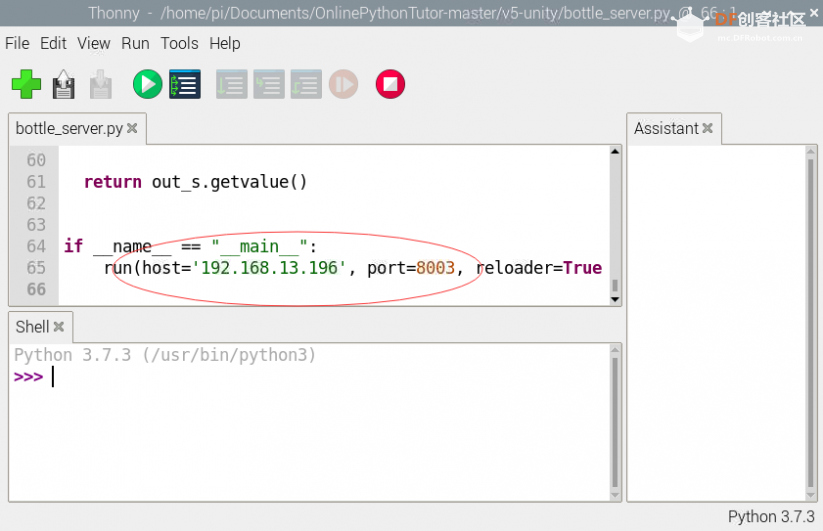Open the File menu
Screen dimensions: 823x531
(17, 43)
